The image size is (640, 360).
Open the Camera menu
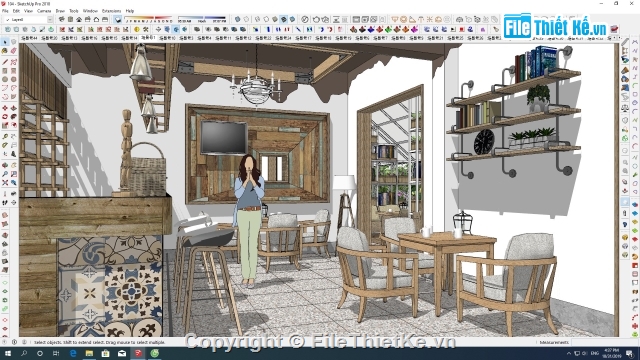click(x=44, y=11)
